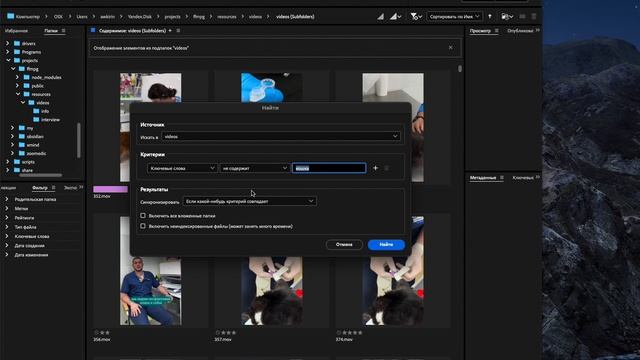The width and height of the screenshot is (640, 360).
Task: Switch to the Folders tab
Action: pyautogui.click(x=51, y=31)
